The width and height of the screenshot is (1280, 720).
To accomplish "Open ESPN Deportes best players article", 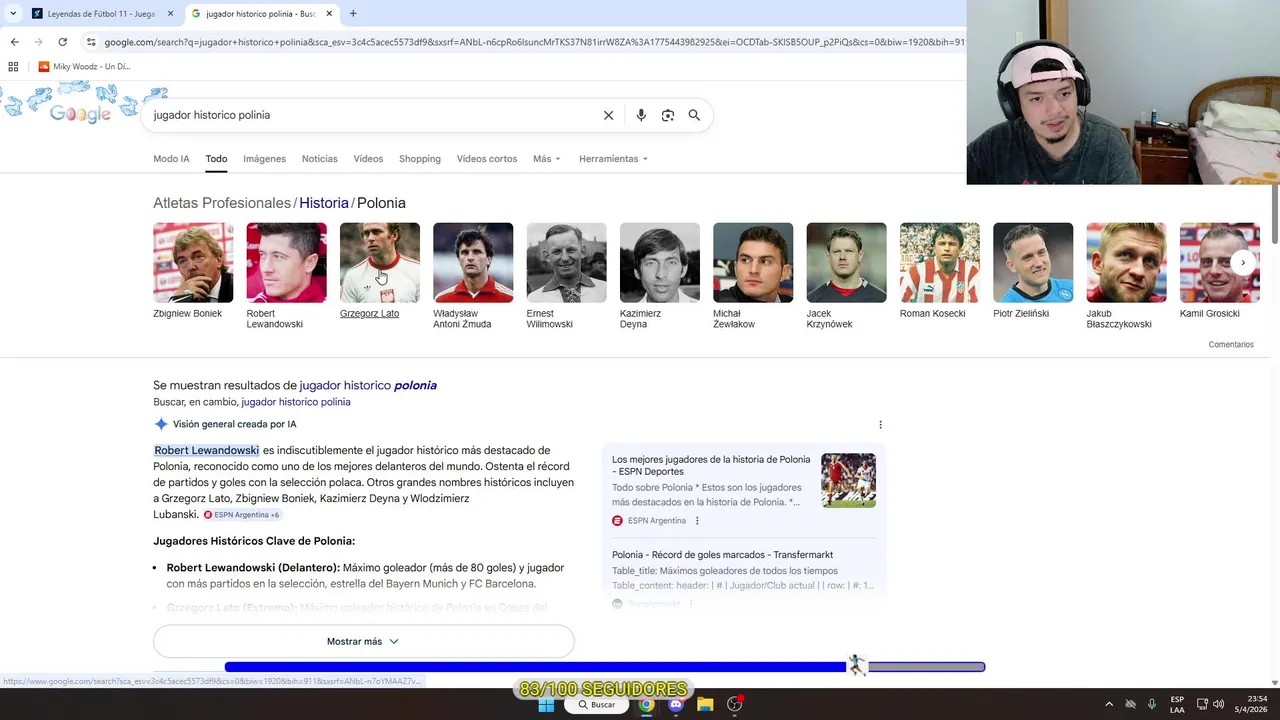I will (x=711, y=465).
